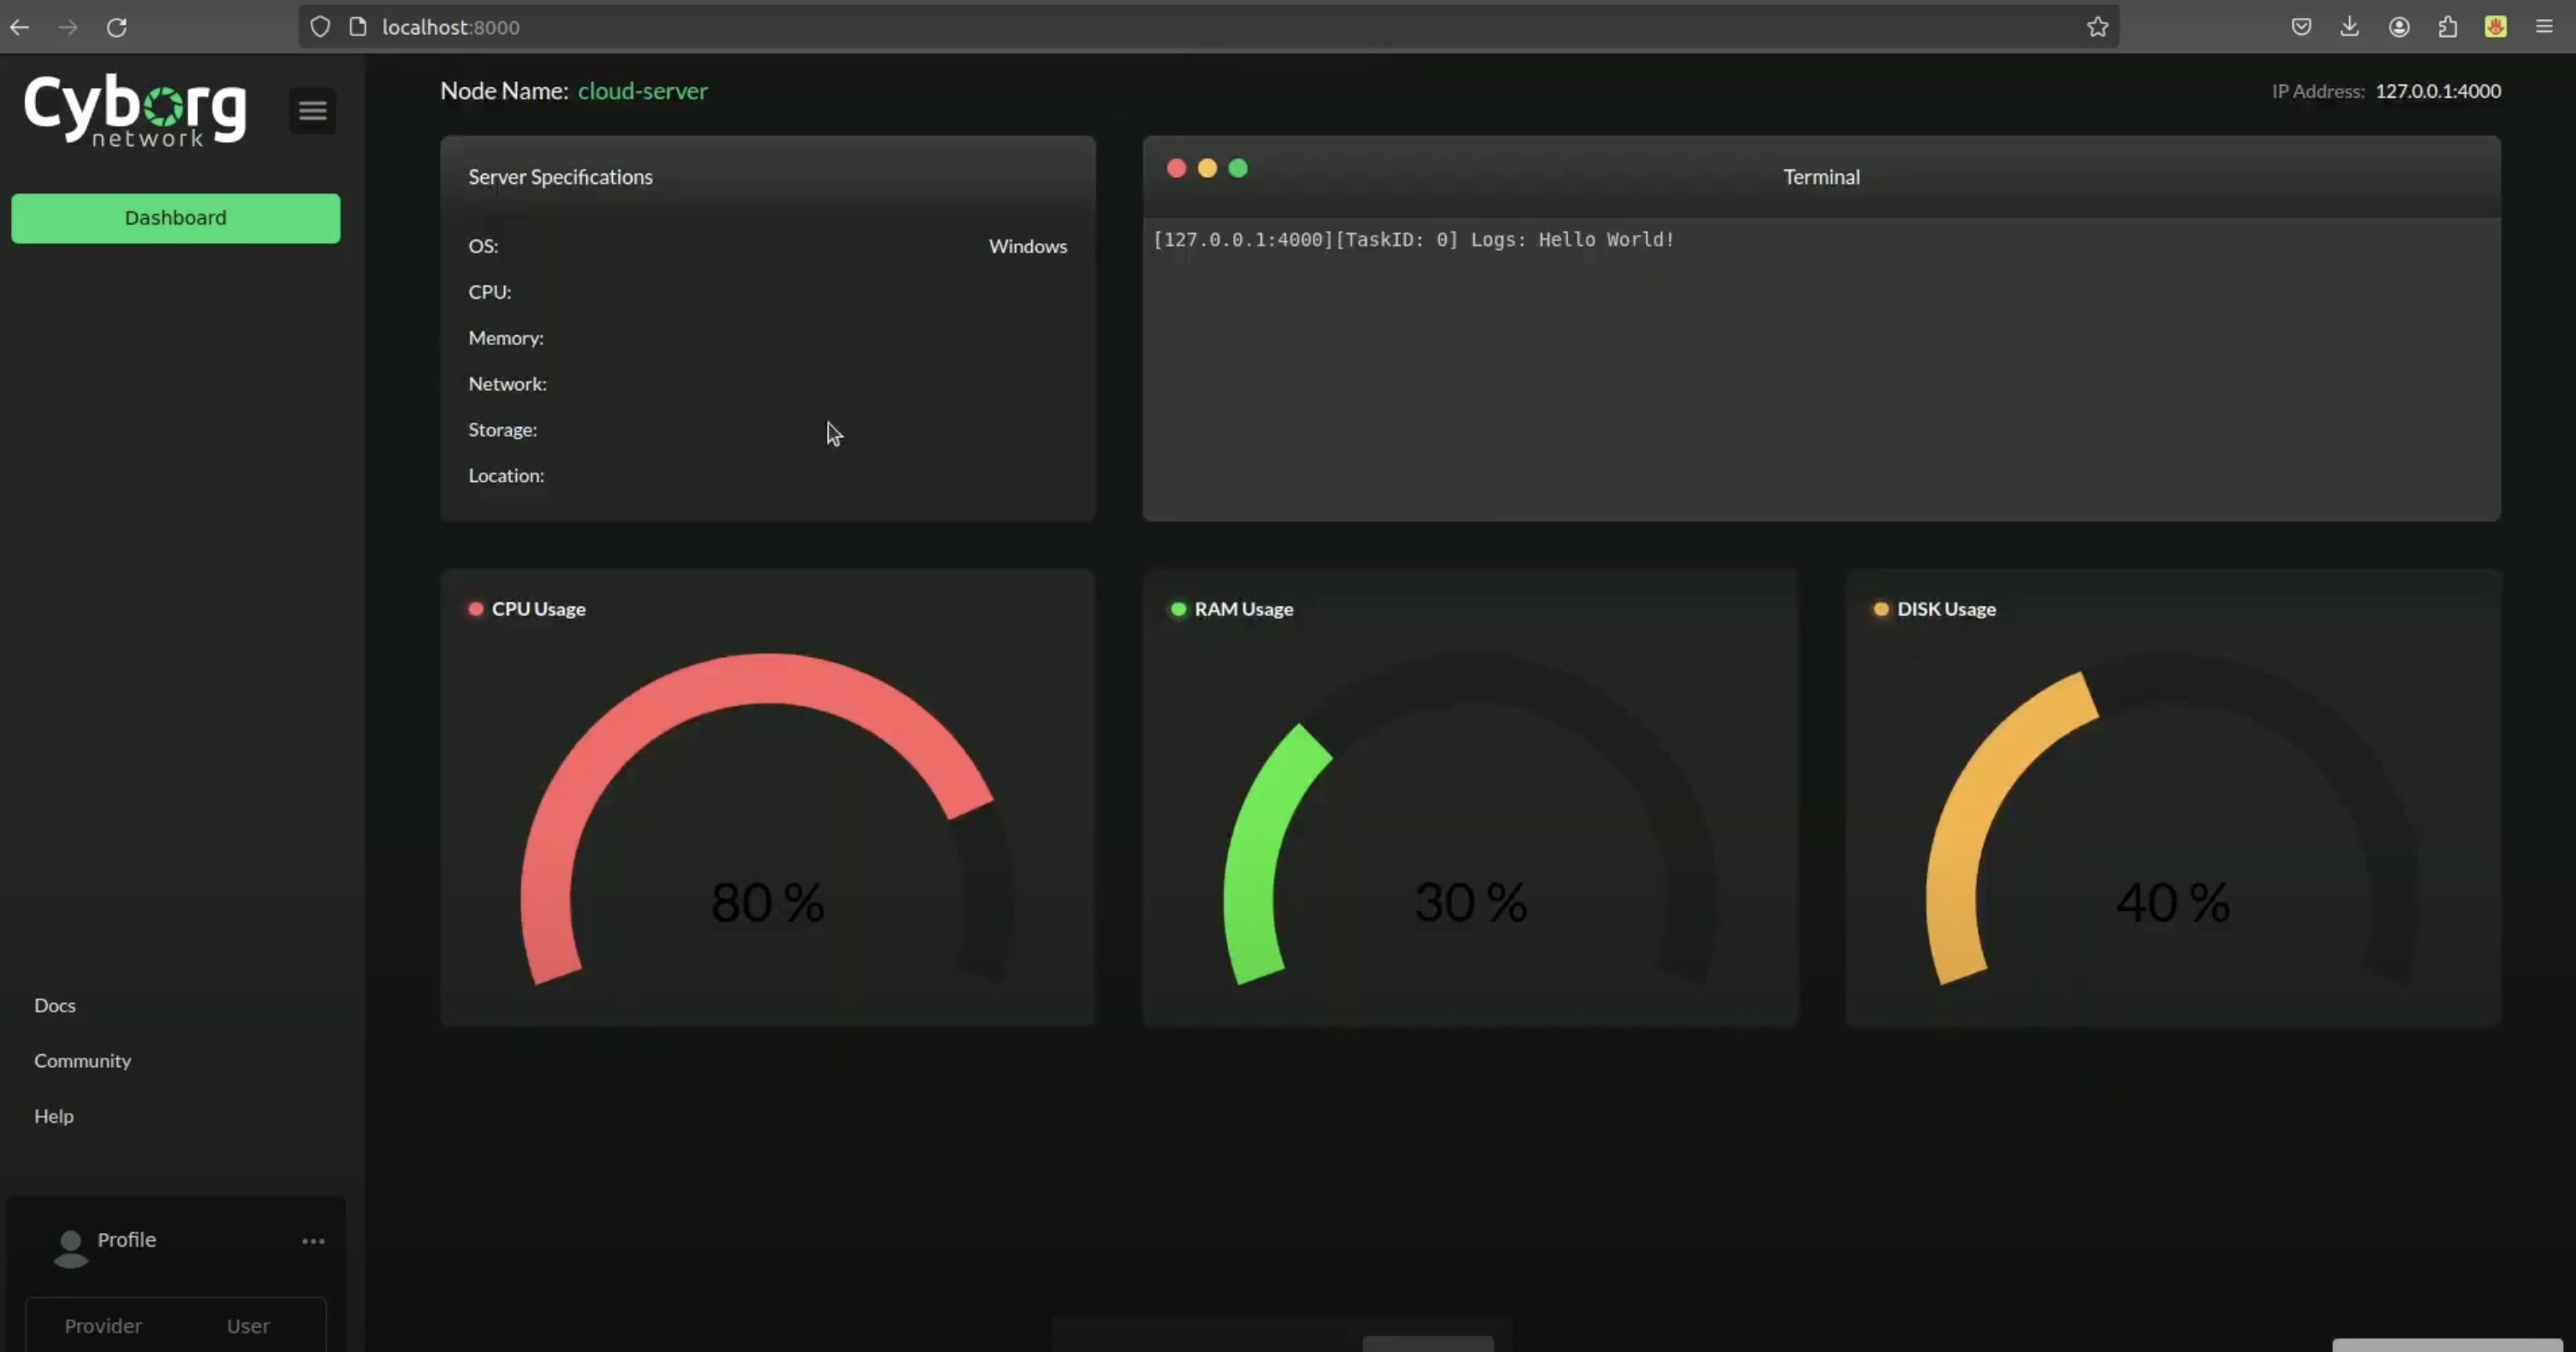Expand profile options with three dots
This screenshot has height=1352, width=2576.
[313, 1241]
